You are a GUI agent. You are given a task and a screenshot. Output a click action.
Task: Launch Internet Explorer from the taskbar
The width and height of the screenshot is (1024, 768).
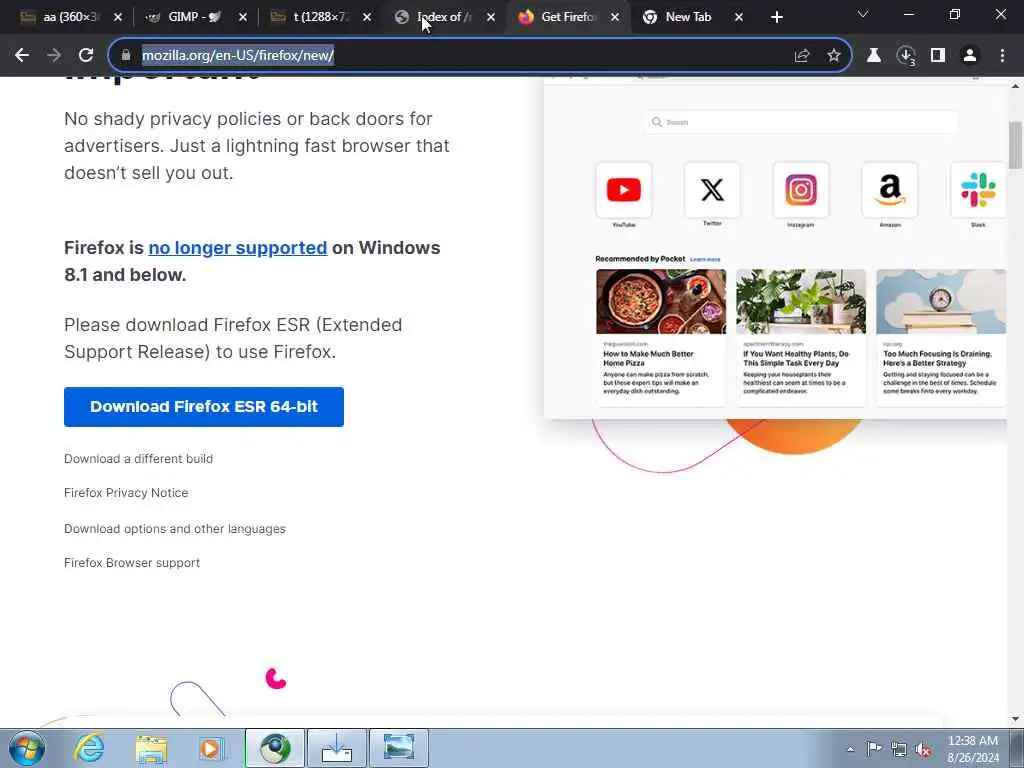[x=89, y=748]
